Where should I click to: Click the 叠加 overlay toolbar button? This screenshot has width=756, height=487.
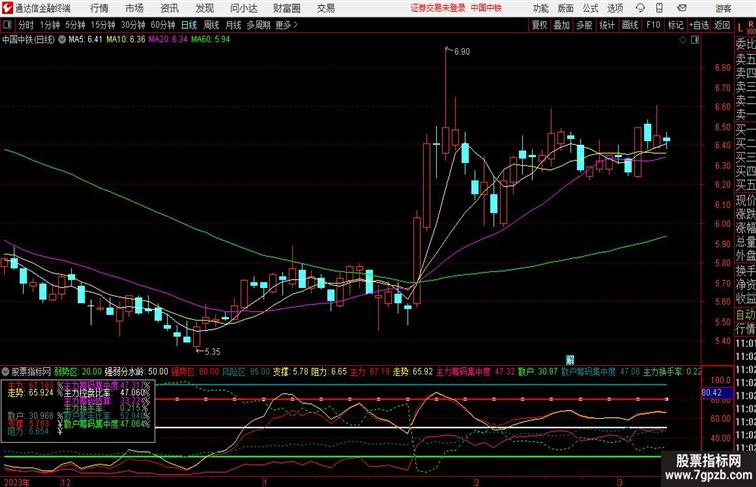tap(561, 25)
